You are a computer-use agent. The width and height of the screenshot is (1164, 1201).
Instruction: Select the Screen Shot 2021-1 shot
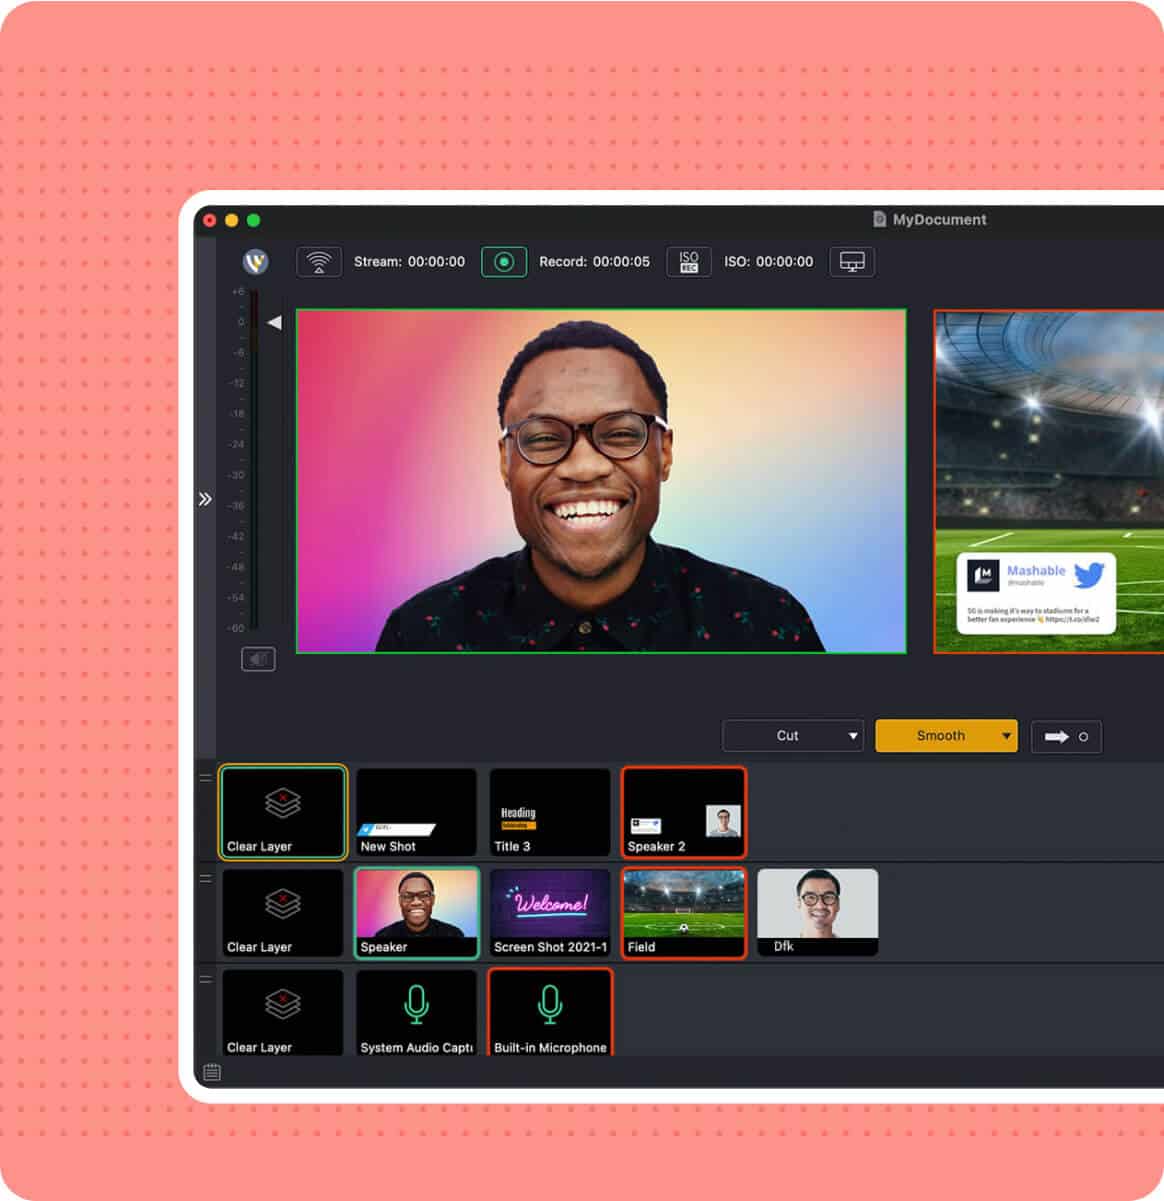click(550, 912)
